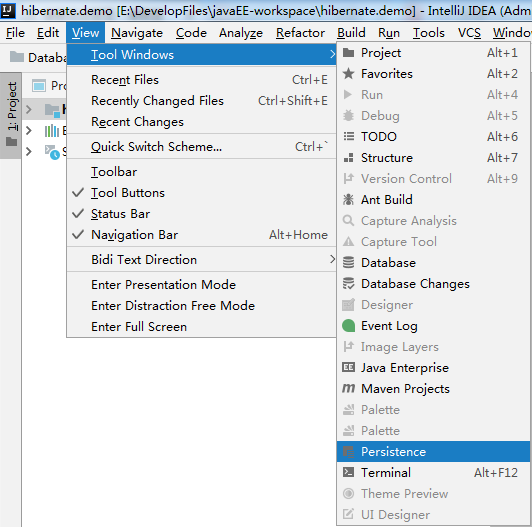
Task: Open the Analyze menu
Action: coord(241,33)
